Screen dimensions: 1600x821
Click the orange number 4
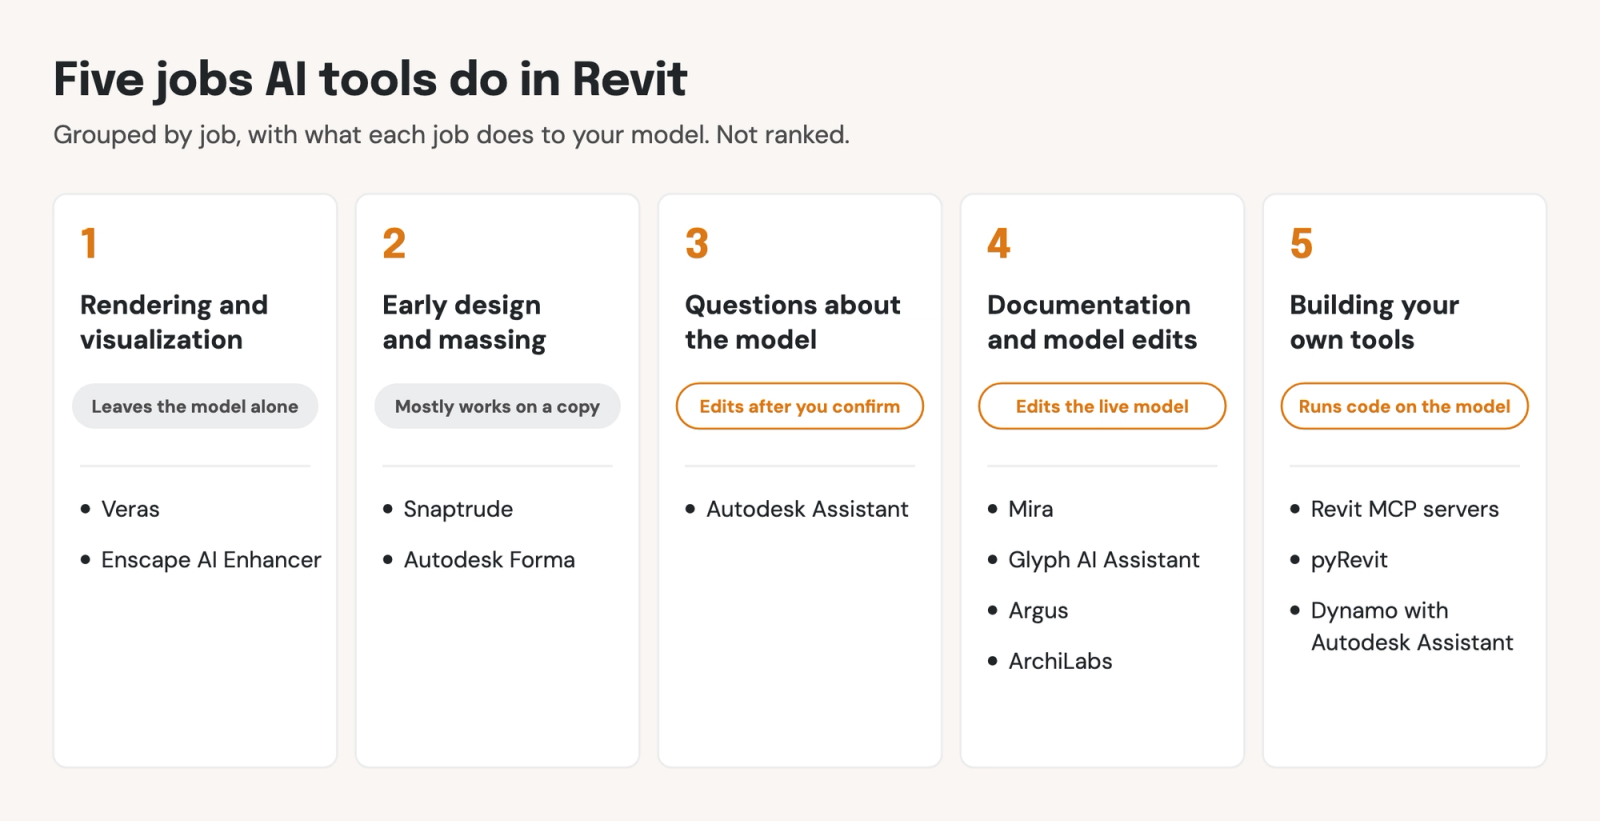click(999, 243)
